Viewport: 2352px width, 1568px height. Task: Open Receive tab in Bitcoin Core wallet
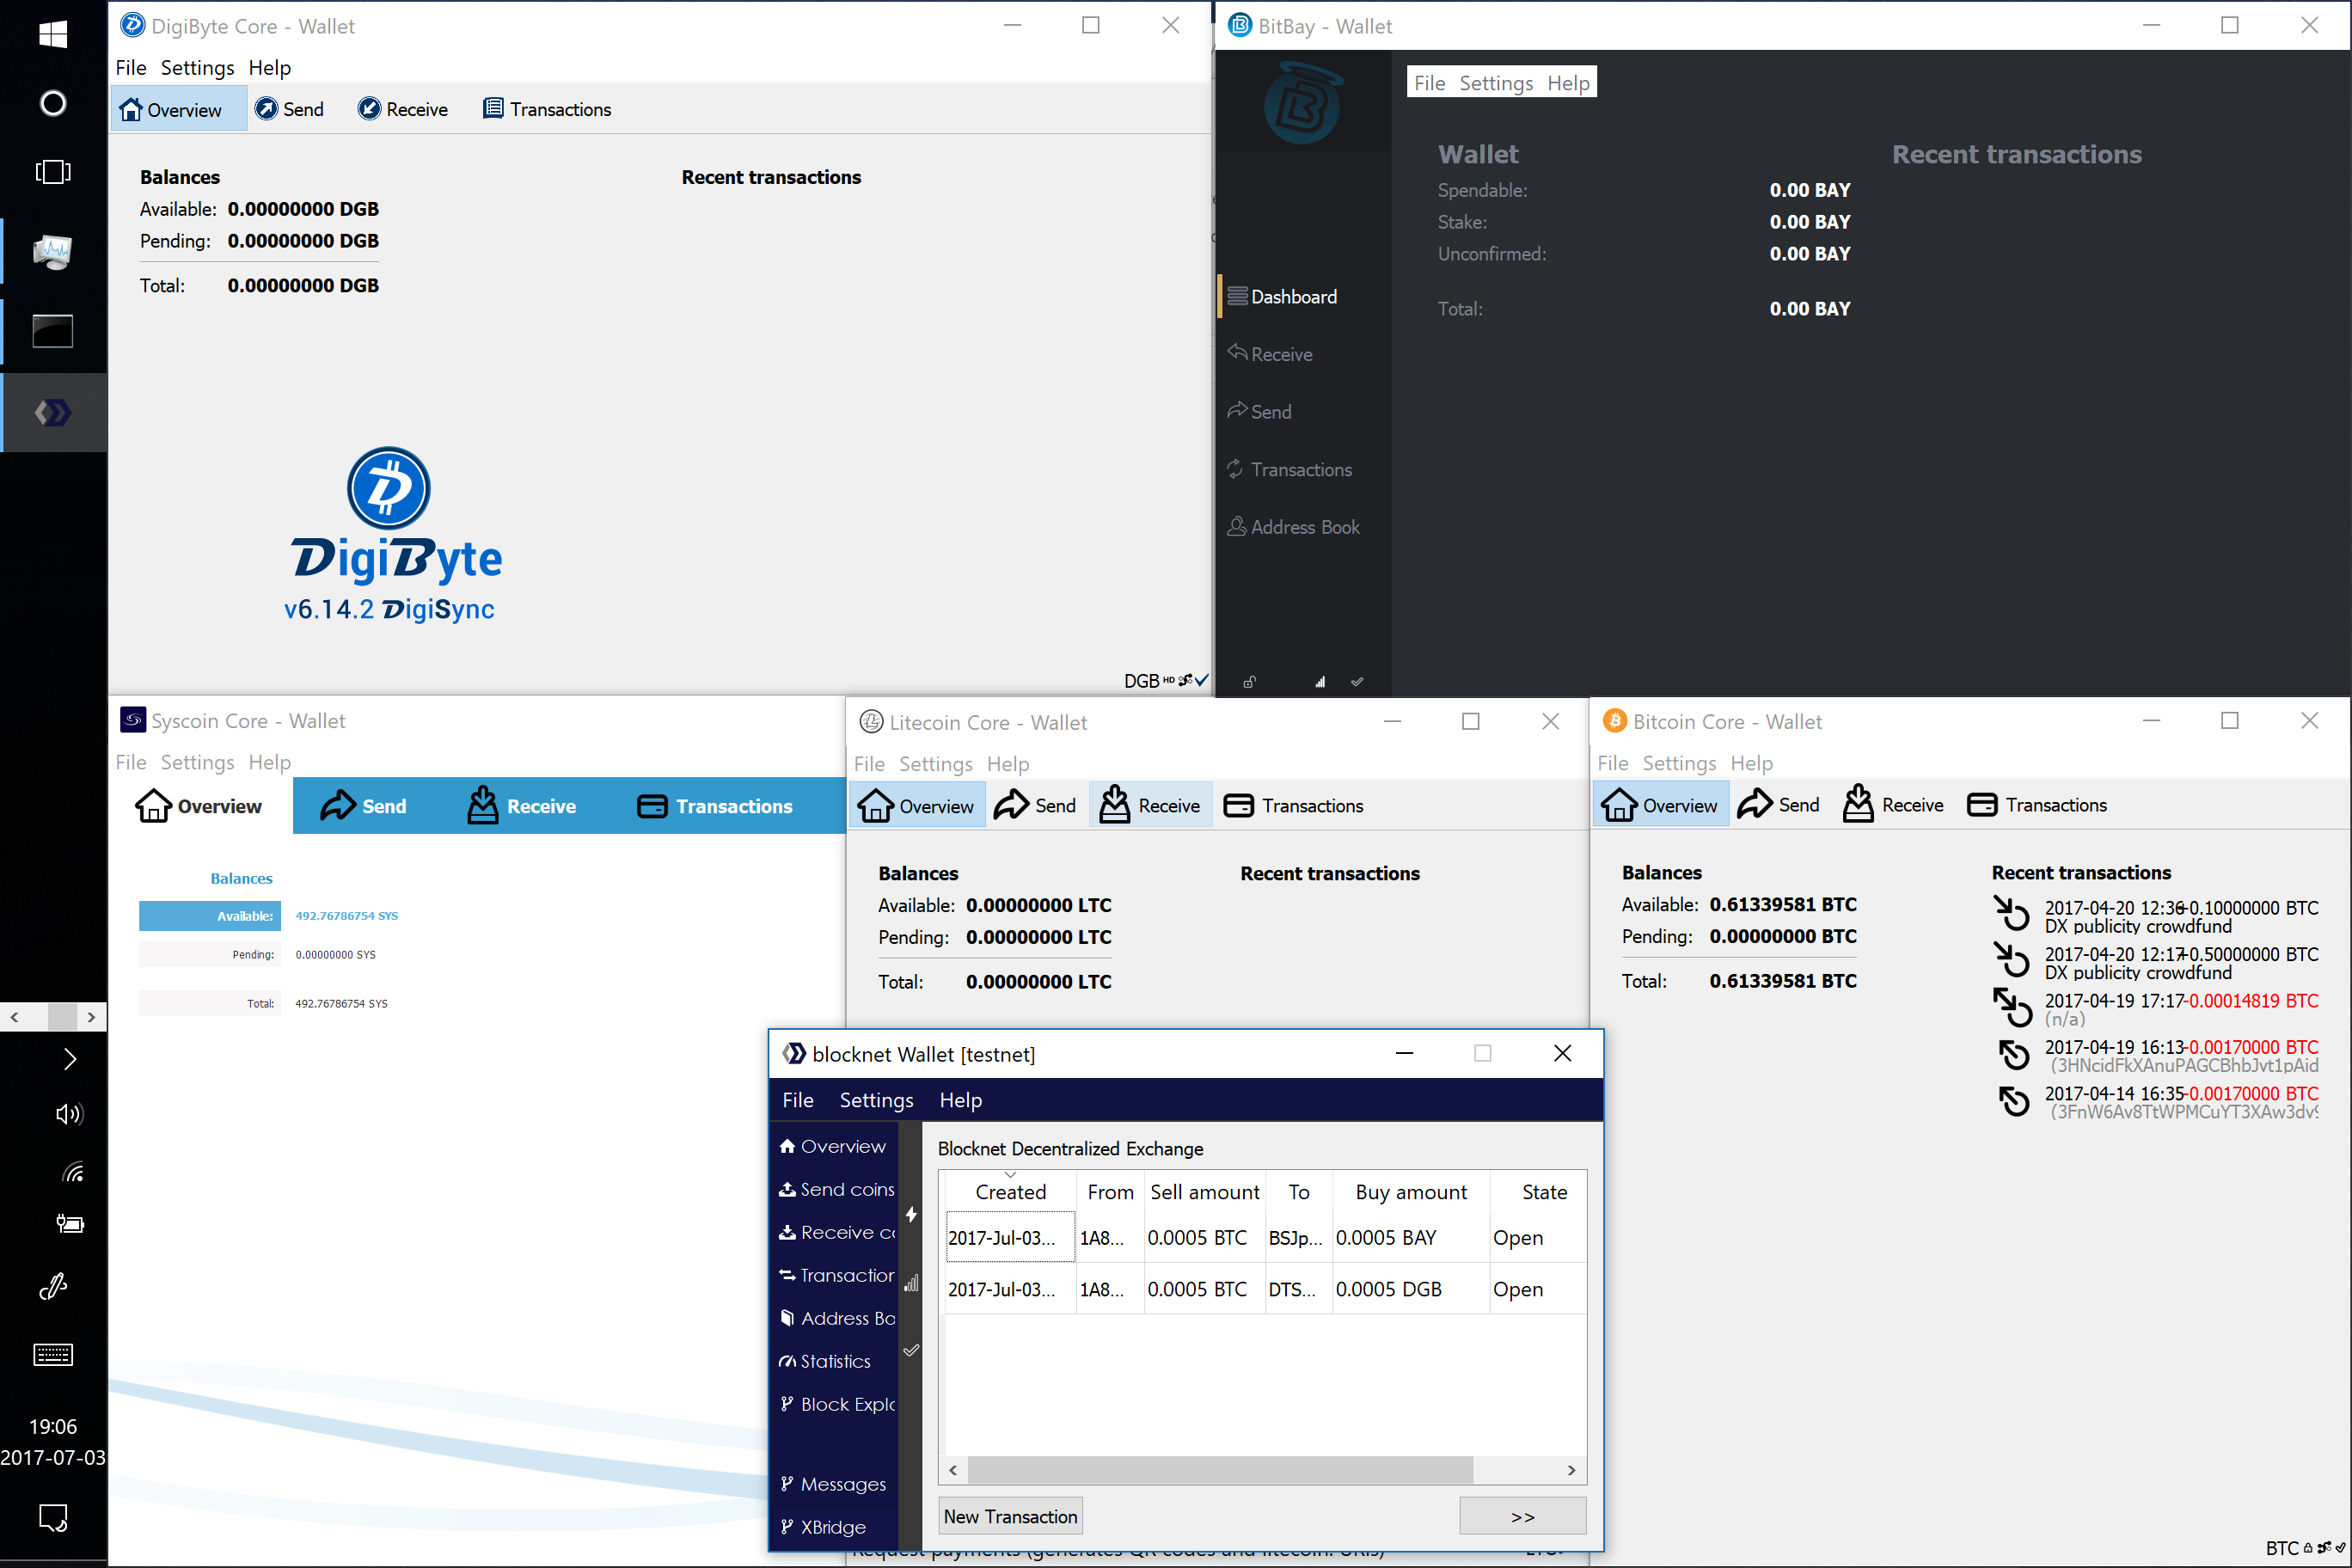coord(1893,805)
